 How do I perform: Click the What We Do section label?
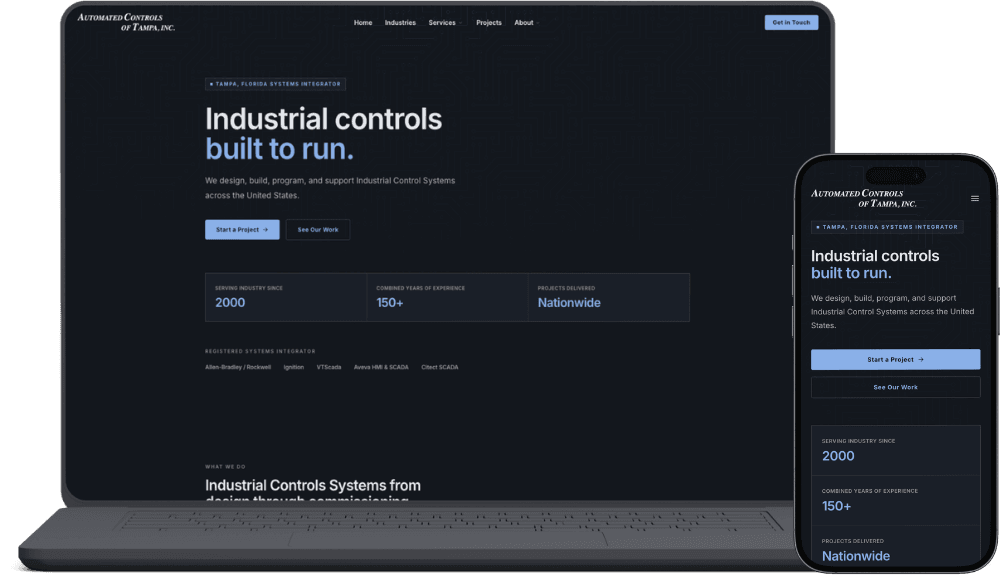coord(225,467)
